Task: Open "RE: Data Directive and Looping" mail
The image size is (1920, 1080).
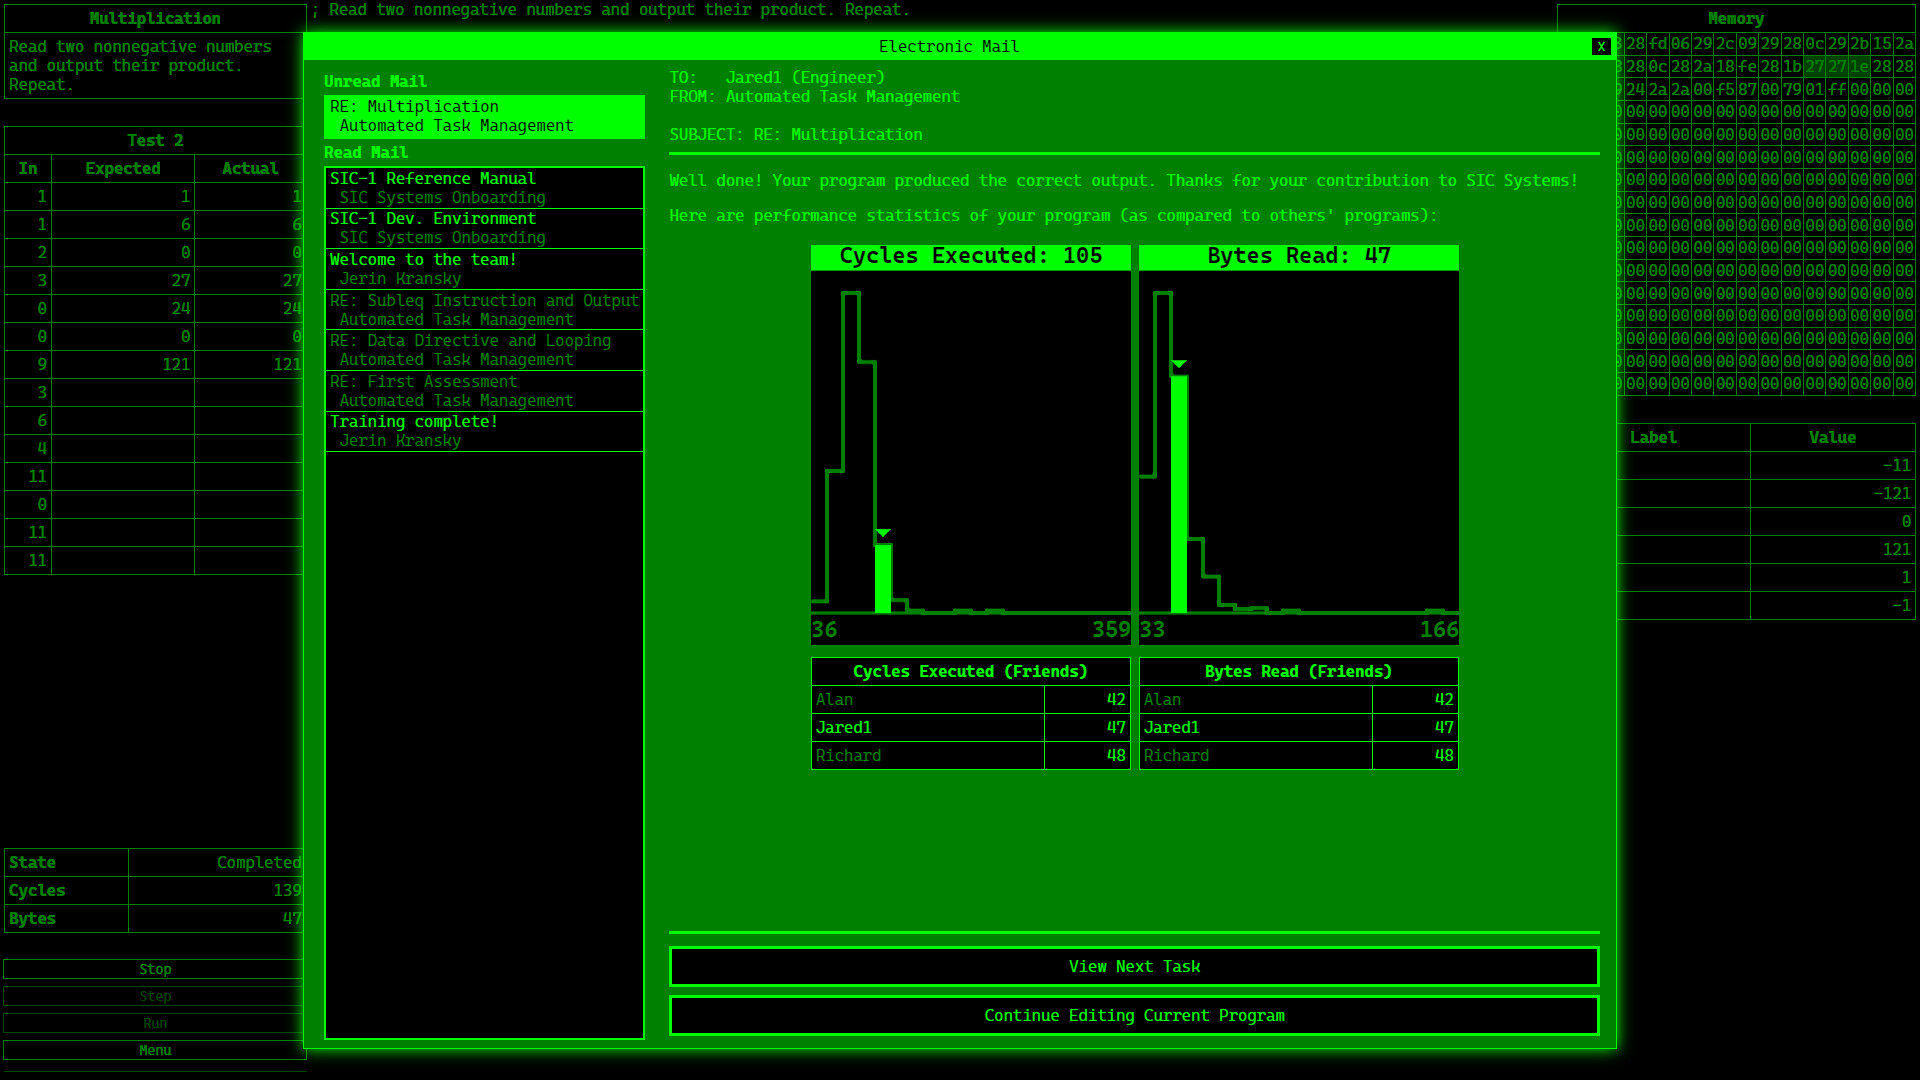Action: (484, 350)
